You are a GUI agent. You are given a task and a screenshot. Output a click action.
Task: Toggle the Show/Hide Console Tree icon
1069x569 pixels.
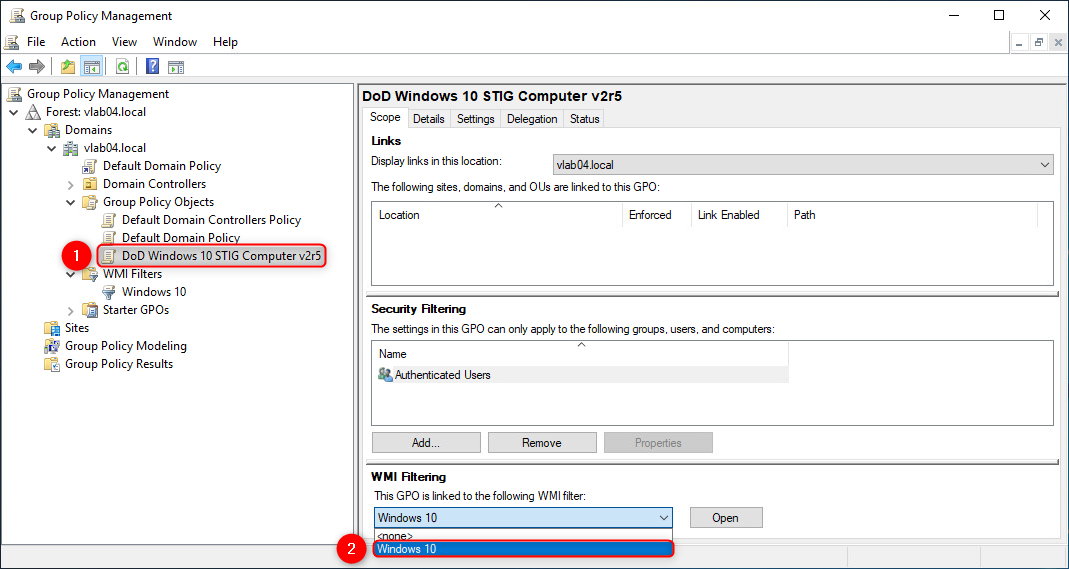pos(91,67)
